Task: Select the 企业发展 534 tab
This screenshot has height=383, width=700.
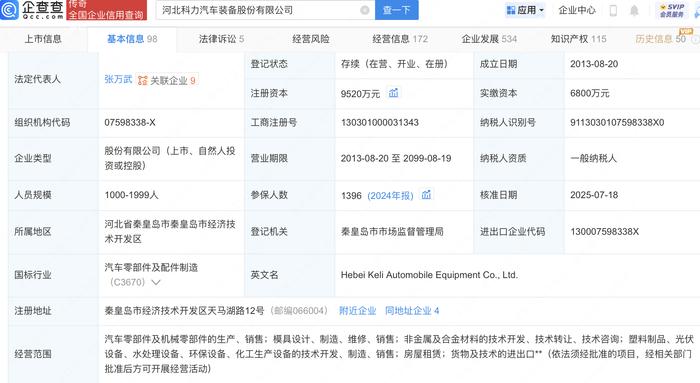Action: pos(489,39)
